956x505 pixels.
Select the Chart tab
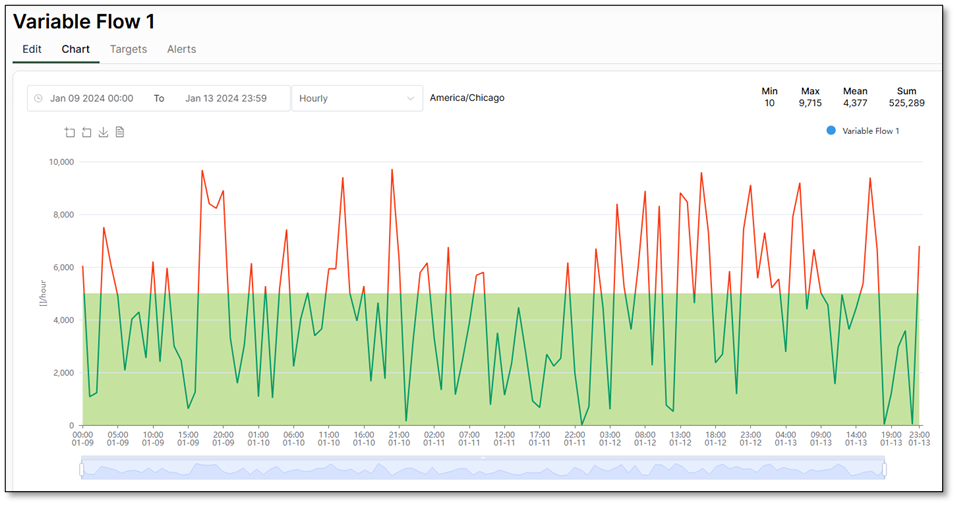[x=76, y=49]
